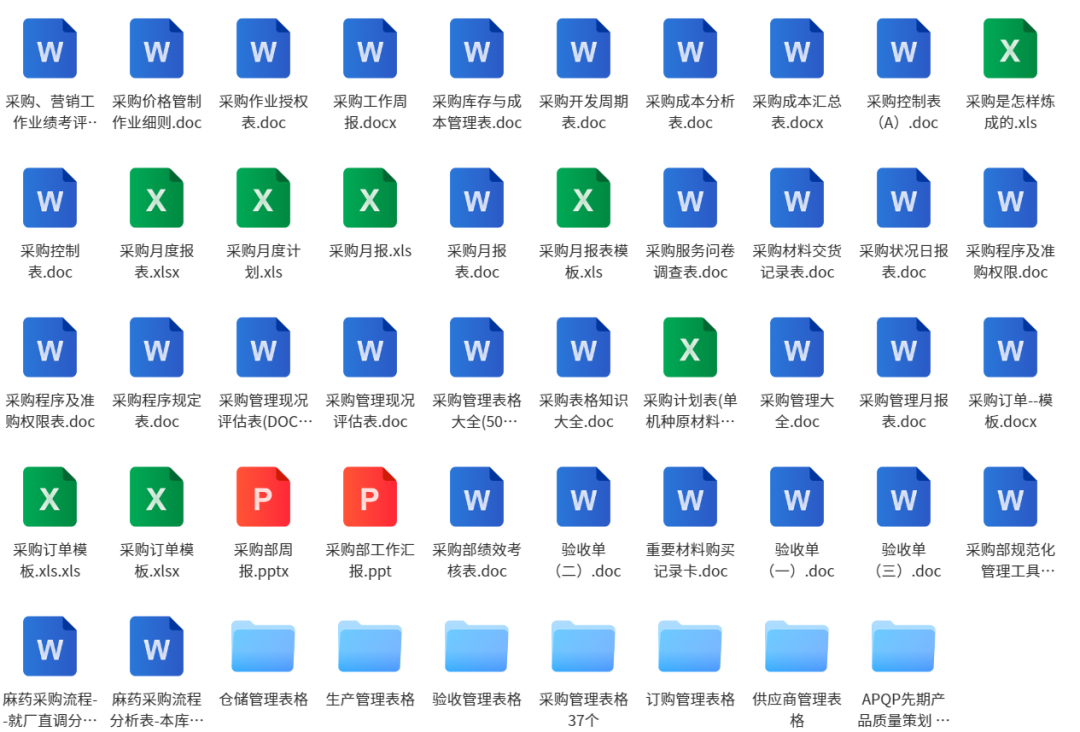The width and height of the screenshot is (1080, 732).
Task: Open the 采购材料交货记录表.doc icon
Action: [x=797, y=198]
